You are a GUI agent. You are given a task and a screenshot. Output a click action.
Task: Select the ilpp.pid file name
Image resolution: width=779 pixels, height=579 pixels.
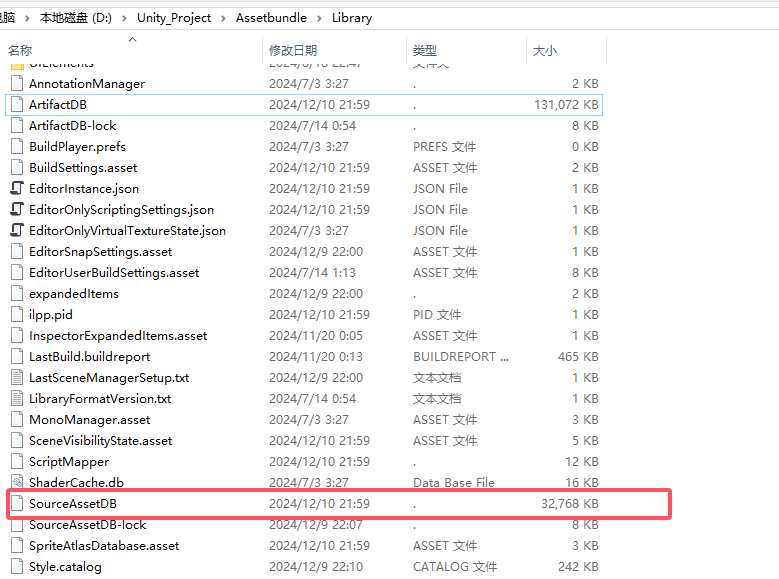coord(51,314)
